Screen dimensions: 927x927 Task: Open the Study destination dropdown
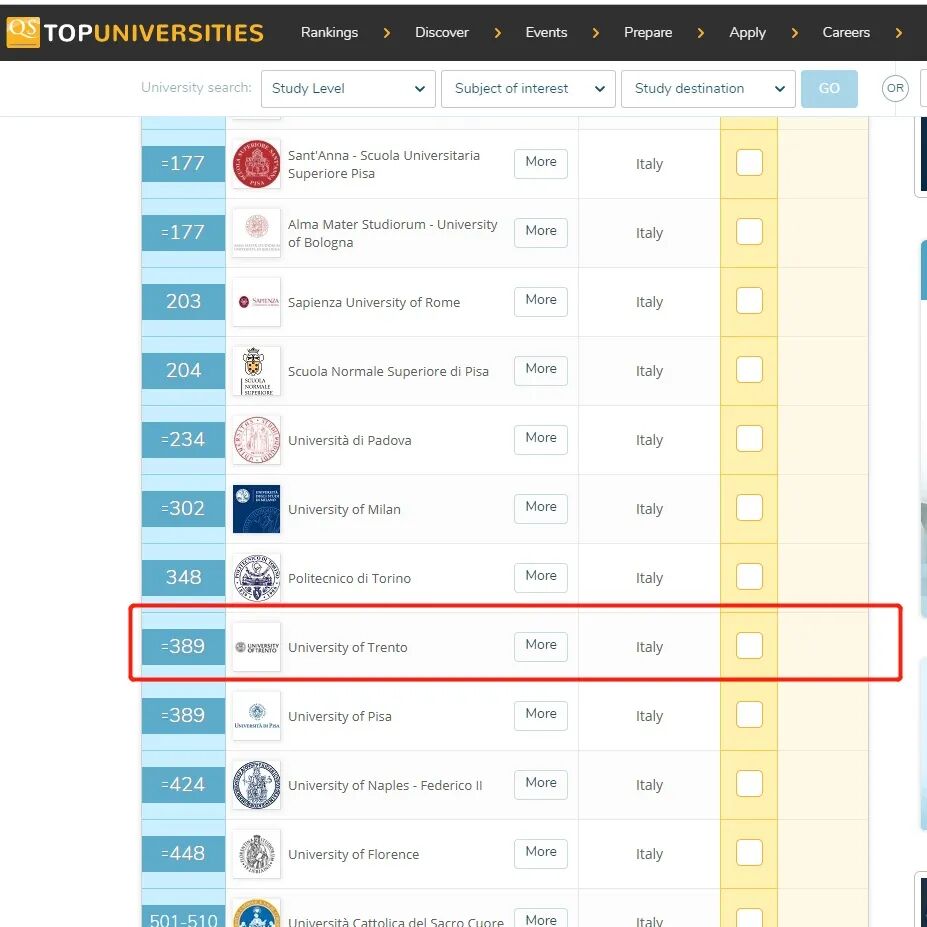708,89
